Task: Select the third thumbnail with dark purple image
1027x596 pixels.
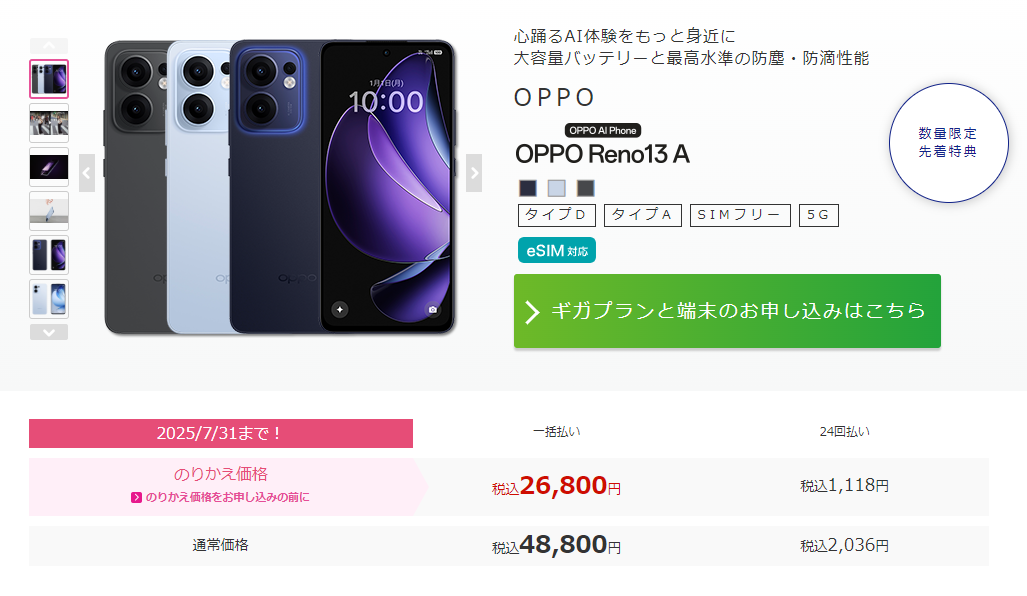Action: (x=49, y=167)
